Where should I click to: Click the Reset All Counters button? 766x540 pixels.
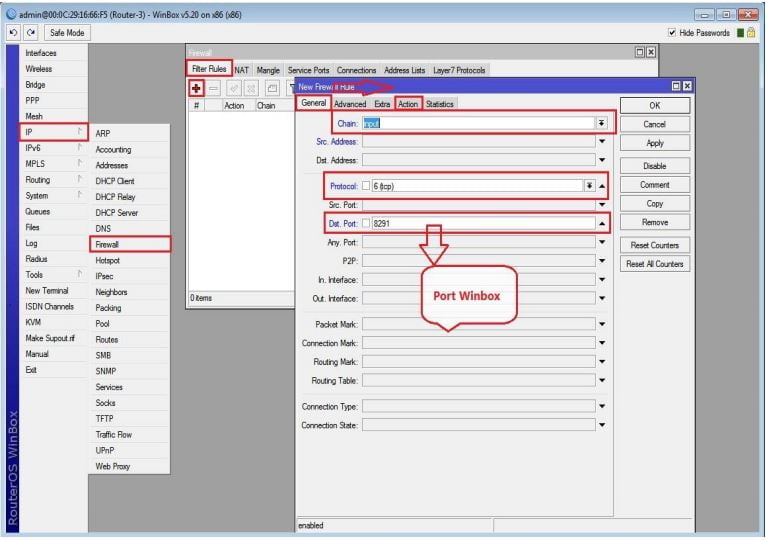click(654, 264)
